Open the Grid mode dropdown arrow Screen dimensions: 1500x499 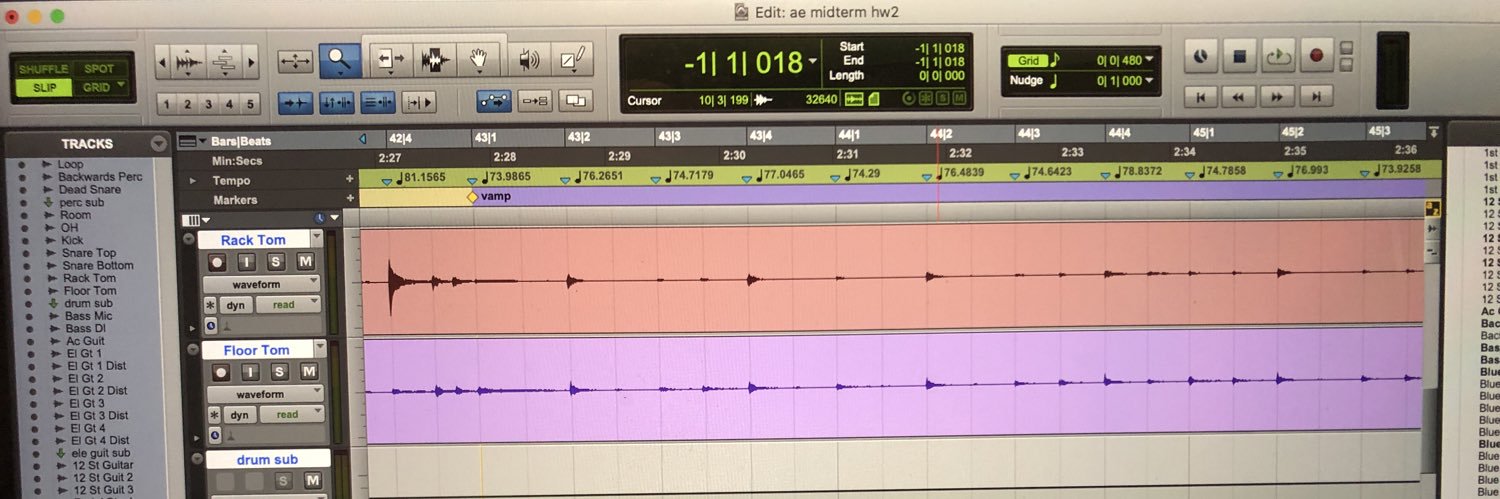pyautogui.click(x=122, y=86)
